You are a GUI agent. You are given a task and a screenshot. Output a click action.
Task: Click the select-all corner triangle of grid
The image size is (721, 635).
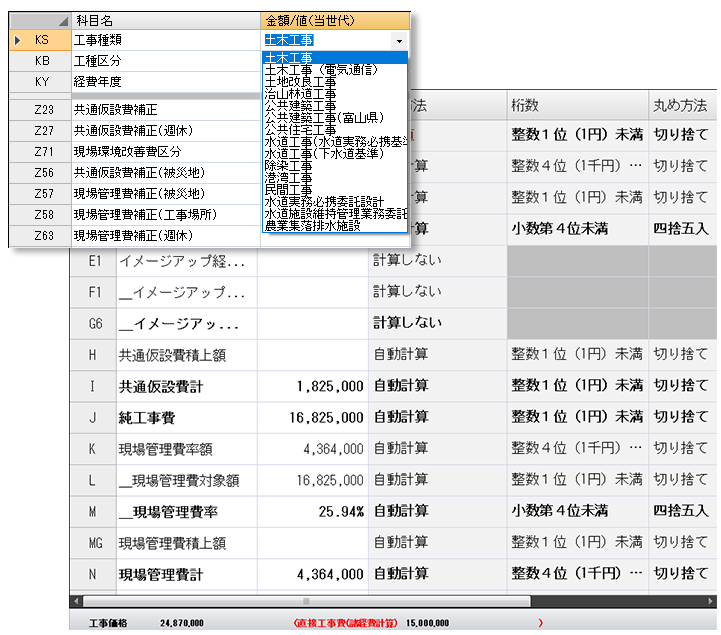pos(63,21)
